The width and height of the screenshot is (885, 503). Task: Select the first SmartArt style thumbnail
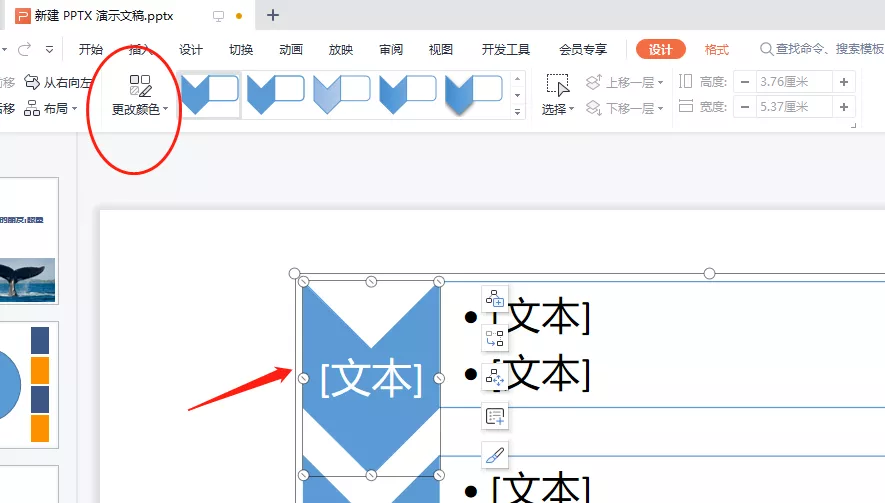click(x=209, y=95)
